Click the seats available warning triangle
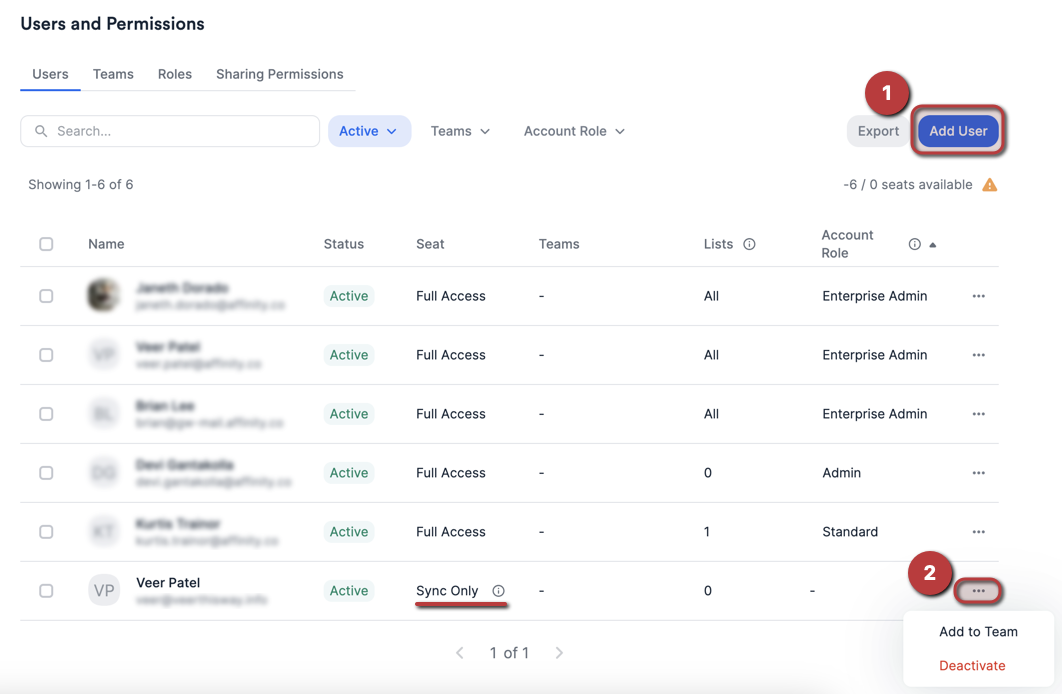 (x=989, y=184)
